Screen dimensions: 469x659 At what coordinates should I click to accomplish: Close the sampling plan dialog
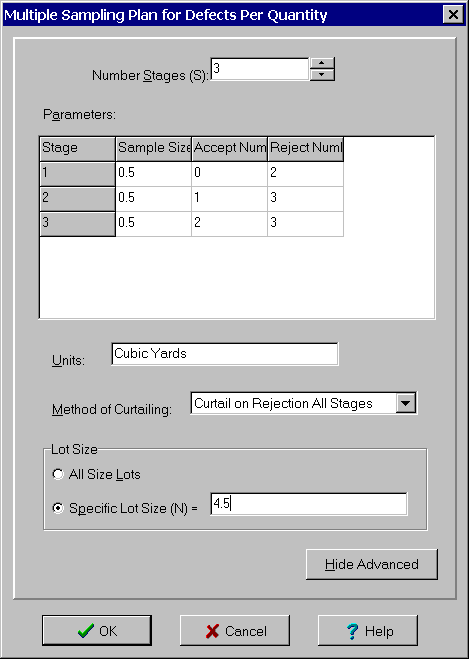pos(453,15)
